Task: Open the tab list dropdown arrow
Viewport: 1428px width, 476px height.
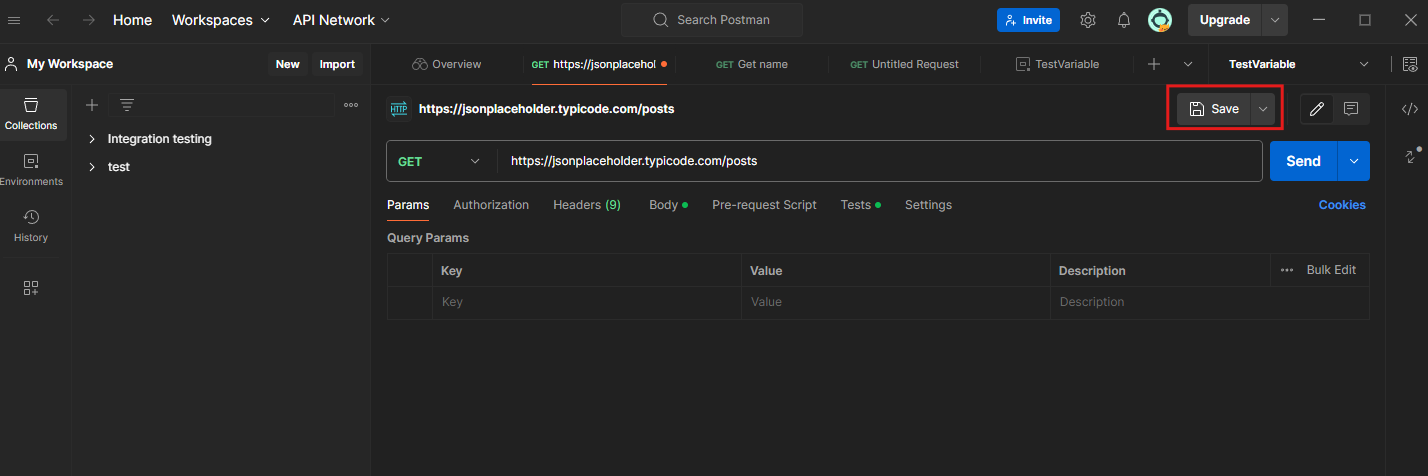Action: [1188, 64]
